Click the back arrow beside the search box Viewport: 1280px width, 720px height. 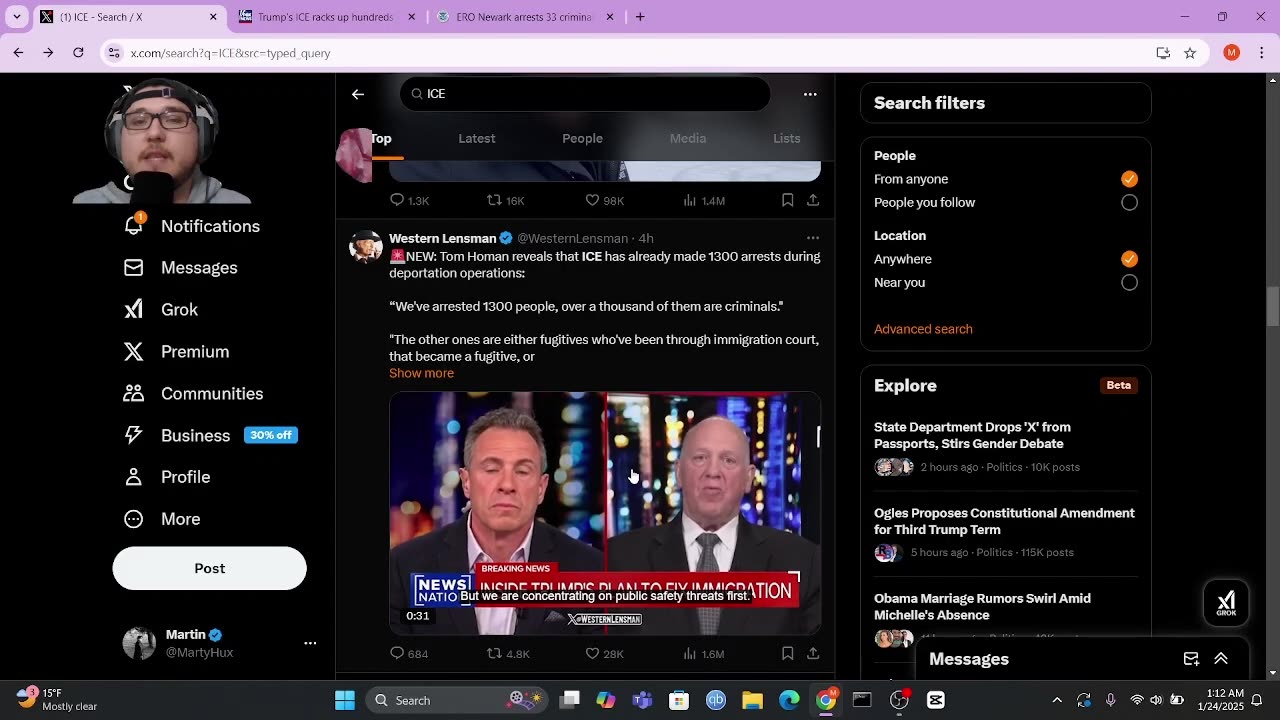[358, 94]
